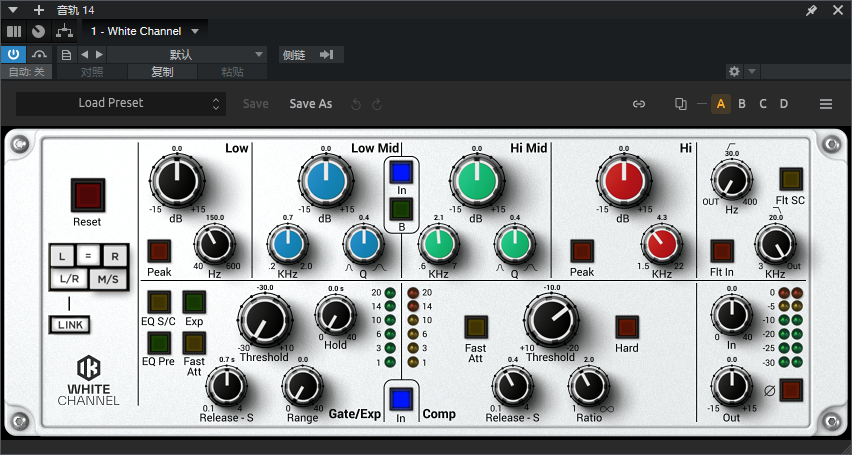The width and height of the screenshot is (852, 455).
Task: Click the Low band dB gain knob
Action: point(177,180)
